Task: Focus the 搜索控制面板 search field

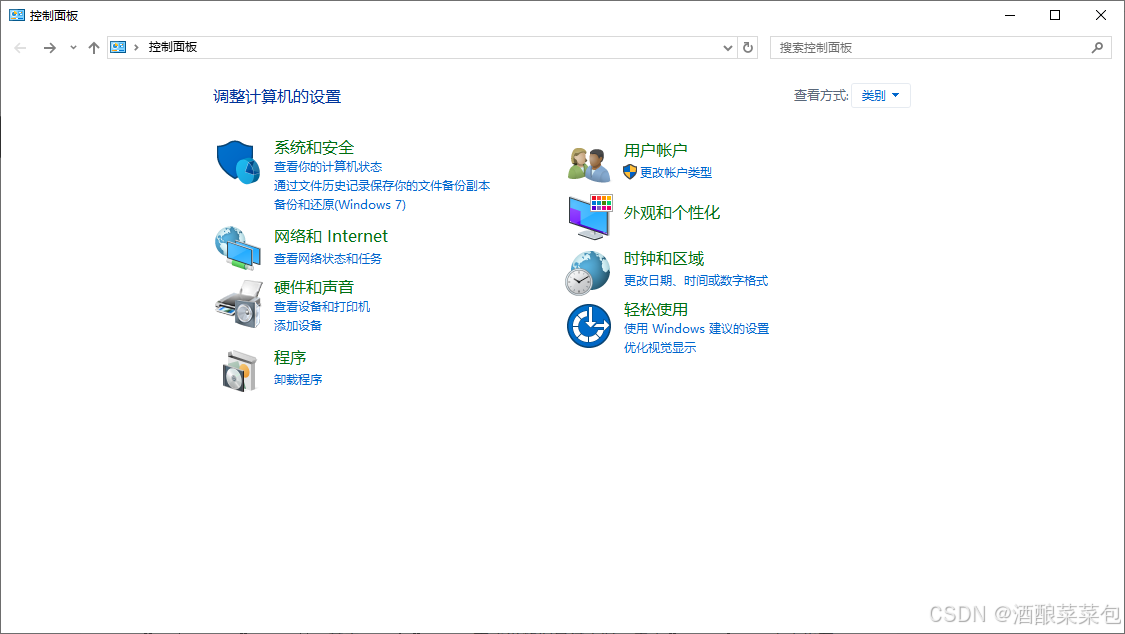Action: pyautogui.click(x=941, y=47)
